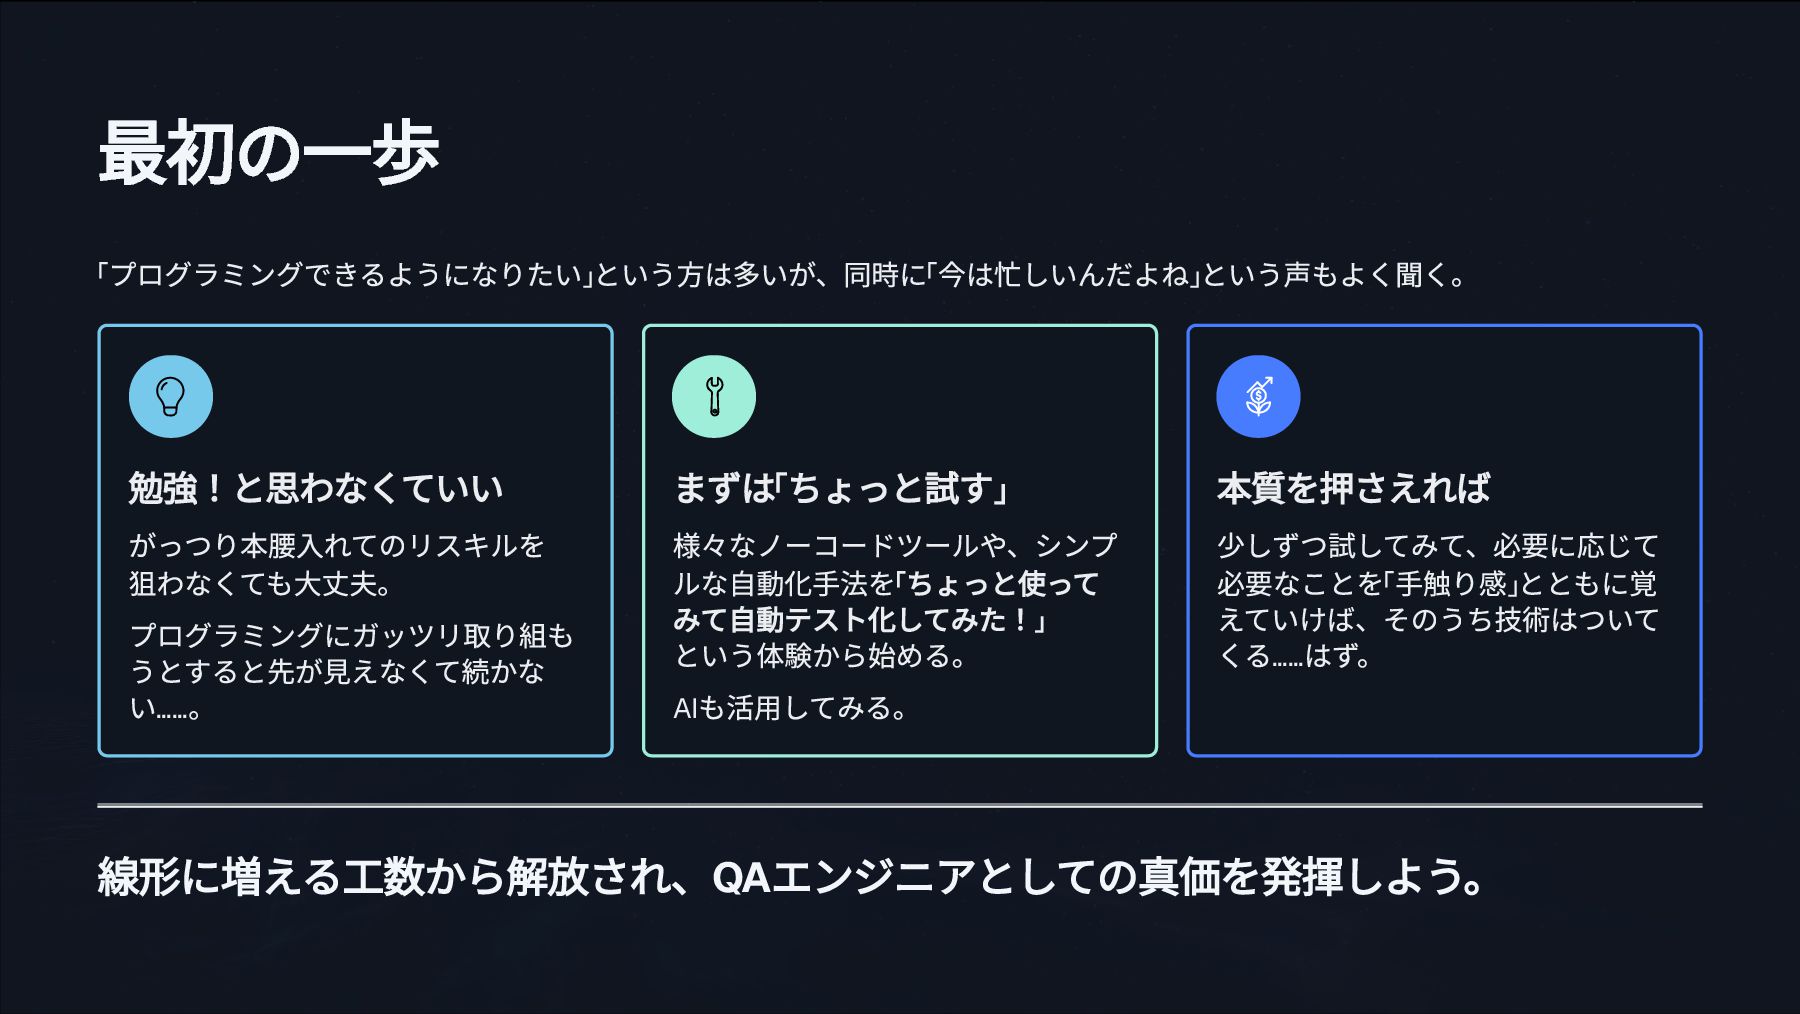Click the light bulb icon
This screenshot has width=1800, height=1014.
(x=171, y=396)
